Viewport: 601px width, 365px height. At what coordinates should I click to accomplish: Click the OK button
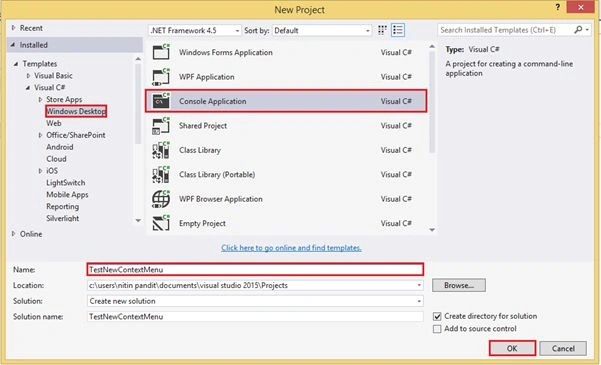[512, 349]
